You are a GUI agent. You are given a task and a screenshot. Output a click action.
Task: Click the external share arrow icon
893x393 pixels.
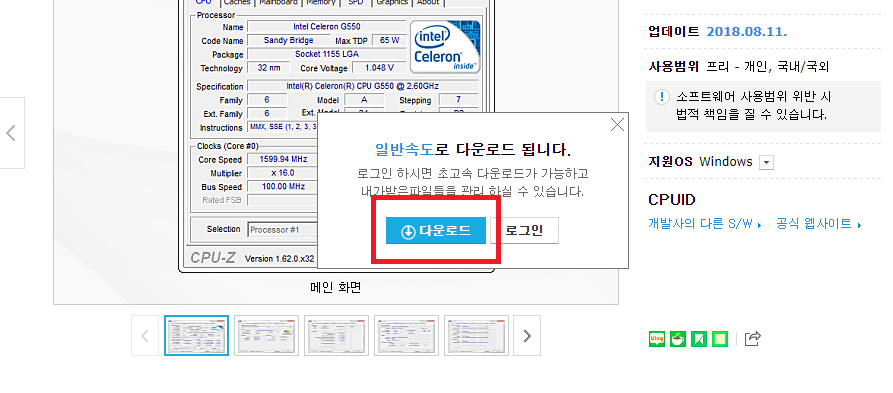[753, 338]
